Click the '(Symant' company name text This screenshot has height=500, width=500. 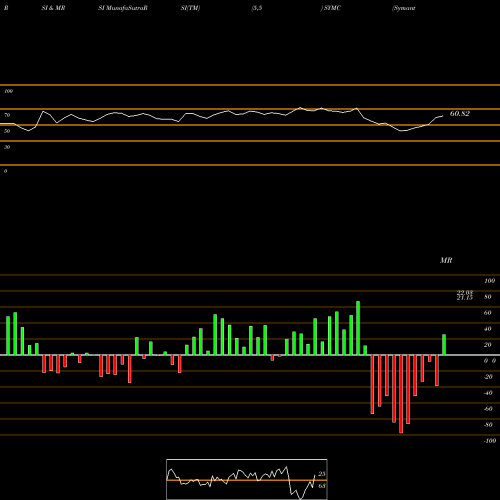[x=404, y=8]
